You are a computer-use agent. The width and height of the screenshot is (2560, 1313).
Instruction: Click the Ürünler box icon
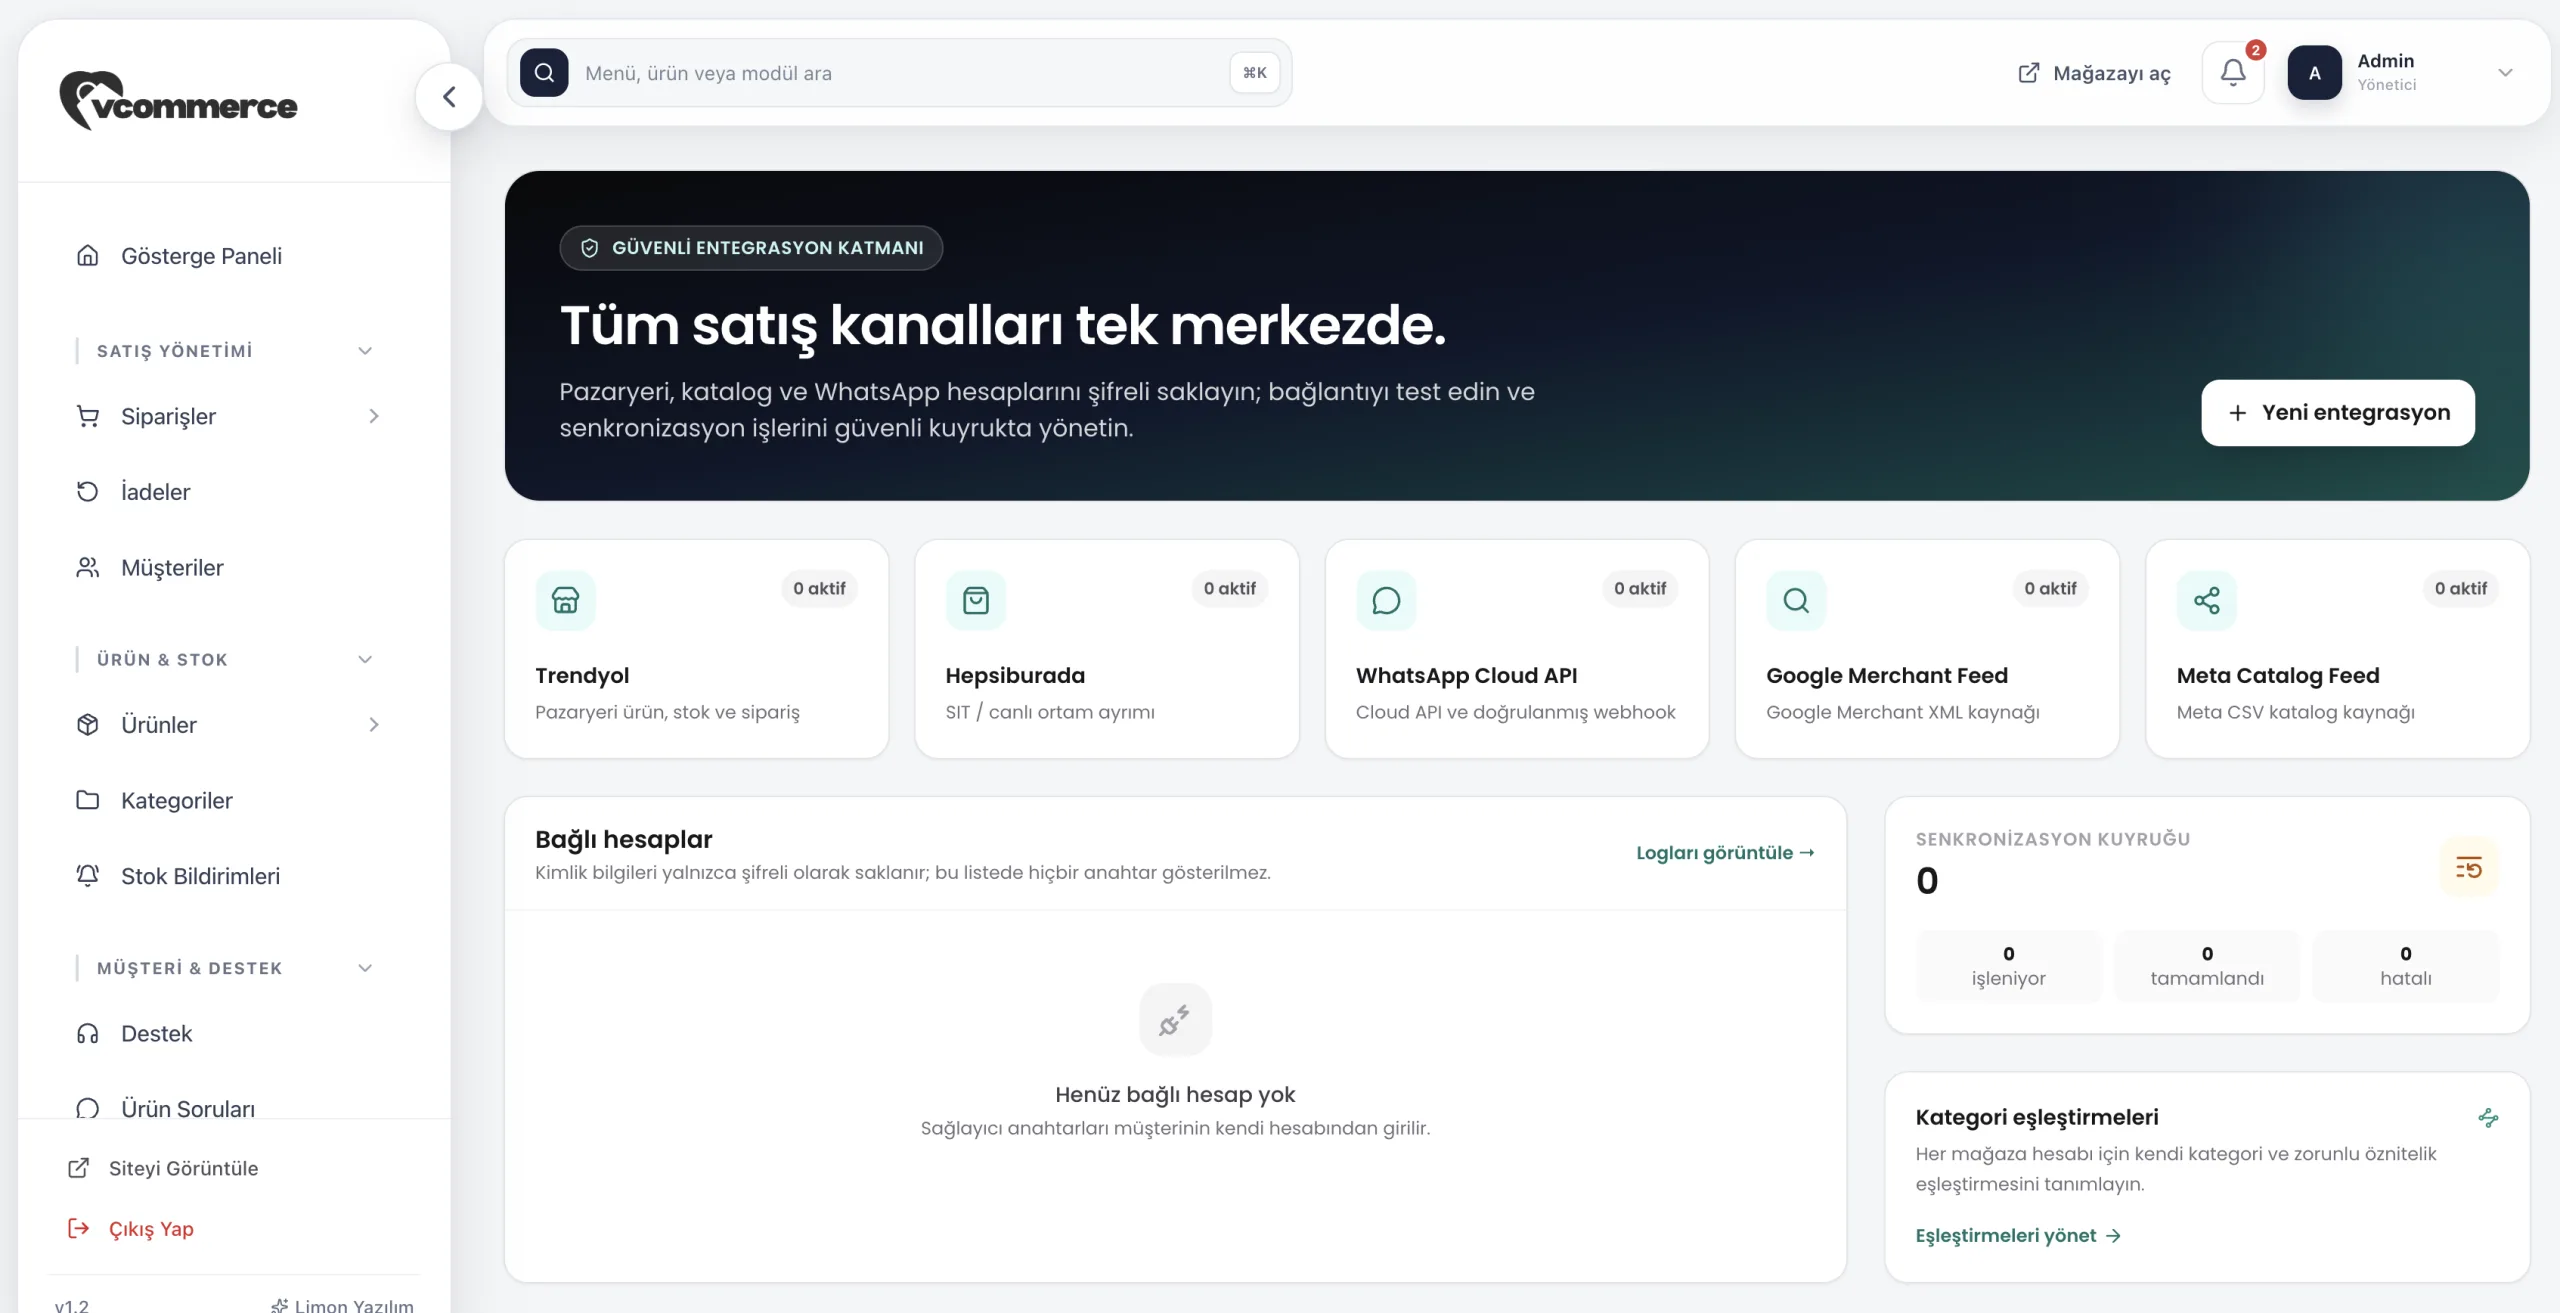pyautogui.click(x=88, y=724)
